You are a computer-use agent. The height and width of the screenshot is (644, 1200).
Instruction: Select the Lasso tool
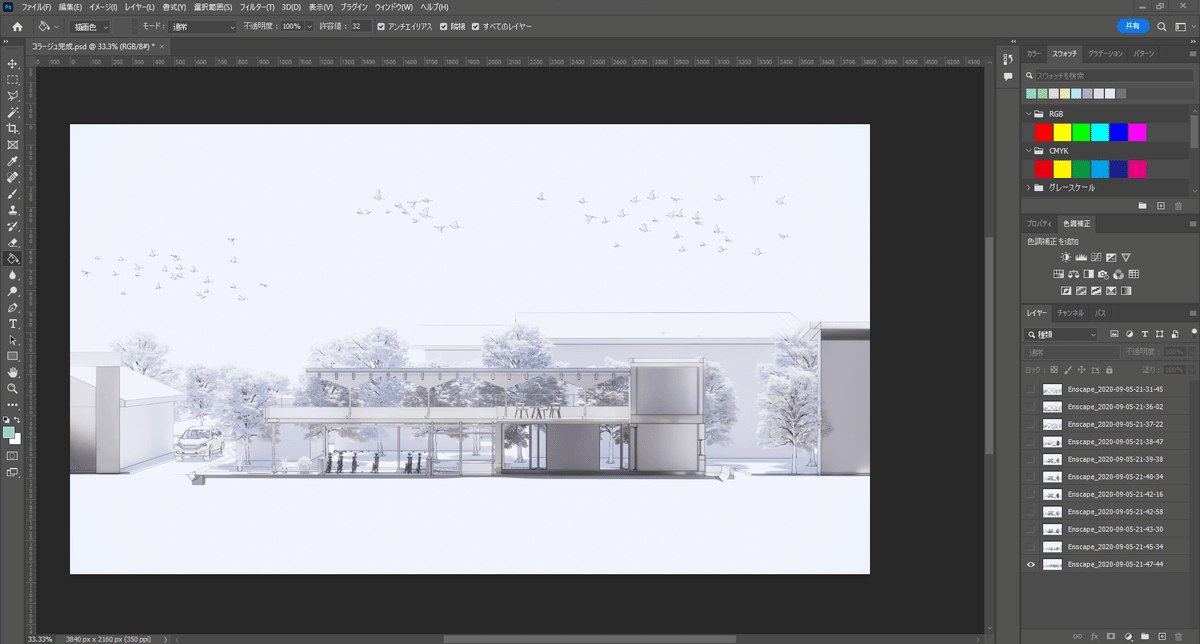[13, 96]
